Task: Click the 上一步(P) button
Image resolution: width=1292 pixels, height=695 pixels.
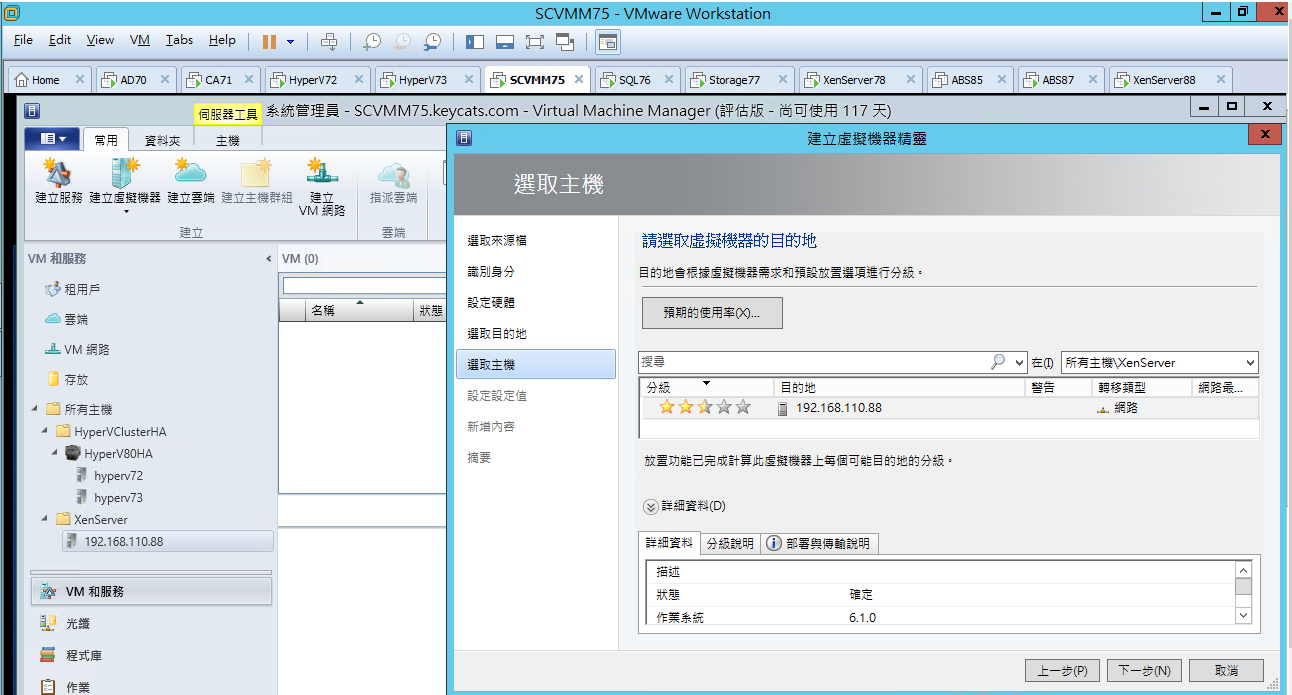Action: [1063, 670]
